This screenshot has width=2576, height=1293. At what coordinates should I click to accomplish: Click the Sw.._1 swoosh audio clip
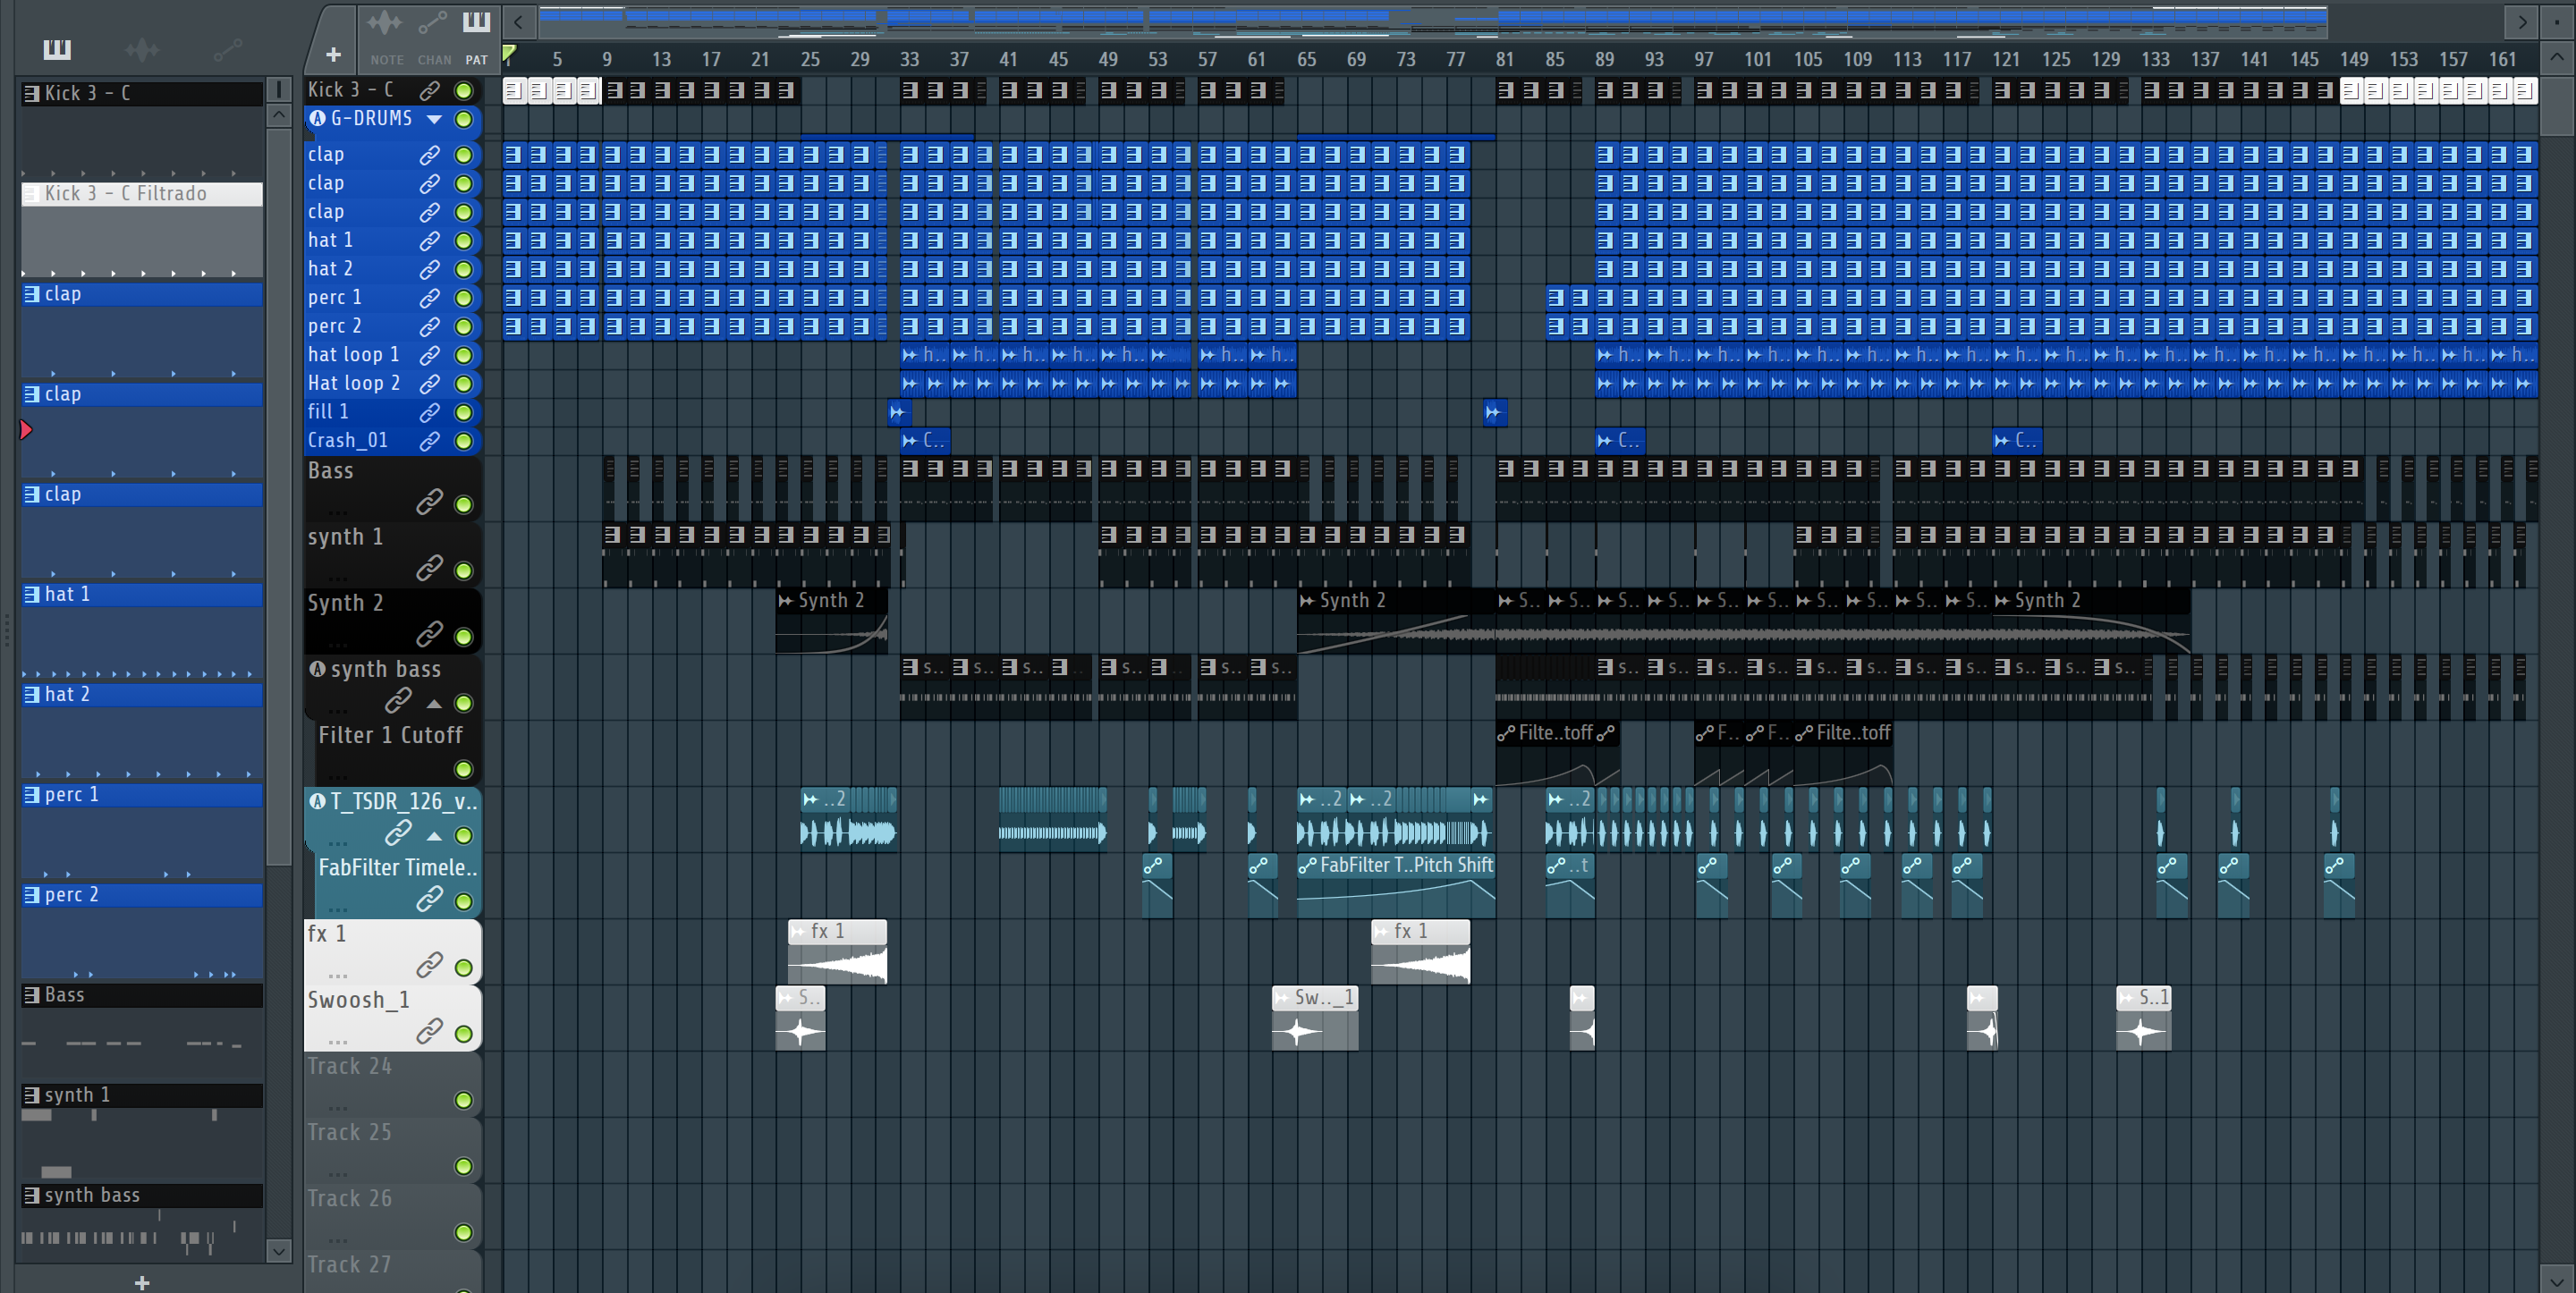(x=1315, y=1018)
